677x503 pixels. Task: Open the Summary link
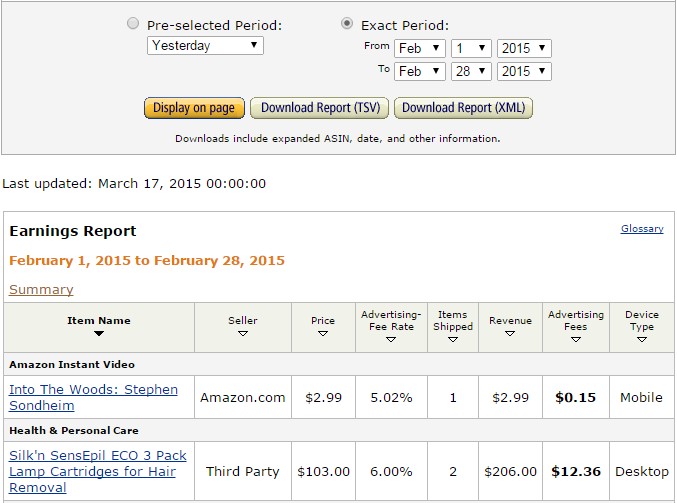pyautogui.click(x=41, y=289)
